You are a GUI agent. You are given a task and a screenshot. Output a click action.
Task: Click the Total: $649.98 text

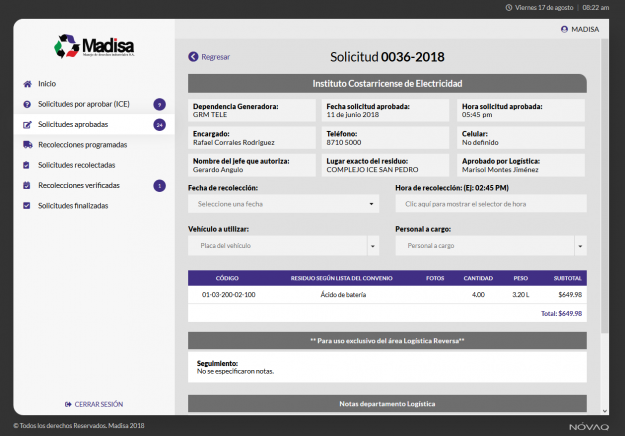tap(561, 314)
